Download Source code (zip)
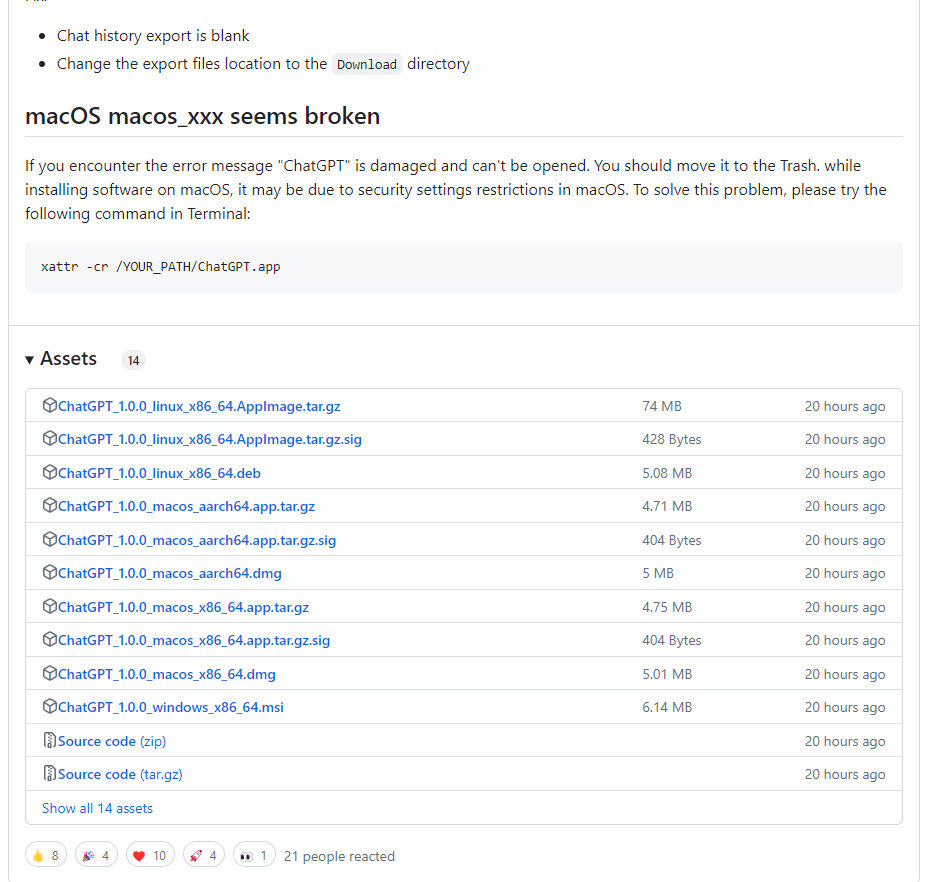Viewport: 926px width, 882px height. pos(112,741)
